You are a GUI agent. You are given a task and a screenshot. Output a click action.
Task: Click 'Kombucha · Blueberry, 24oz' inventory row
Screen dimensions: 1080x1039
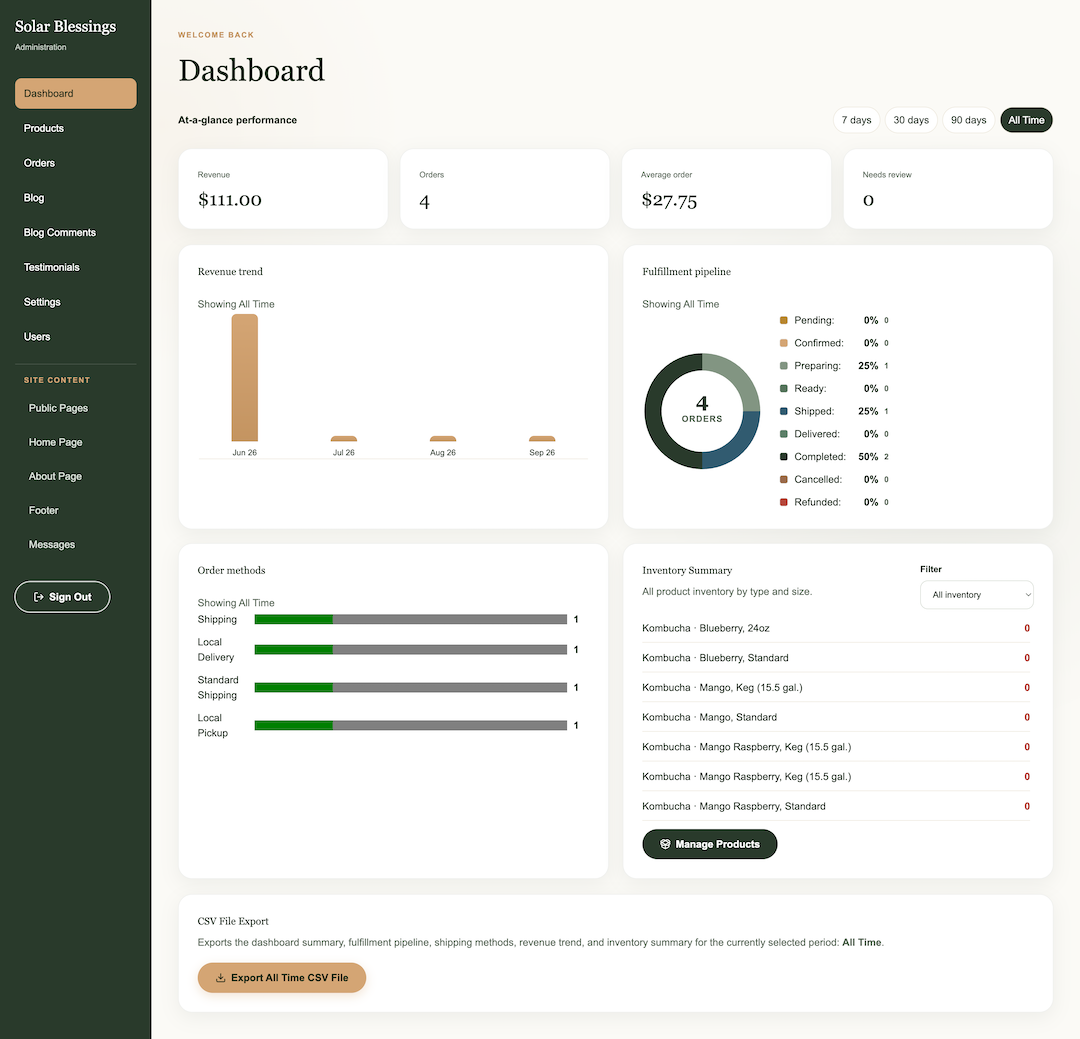pos(836,628)
